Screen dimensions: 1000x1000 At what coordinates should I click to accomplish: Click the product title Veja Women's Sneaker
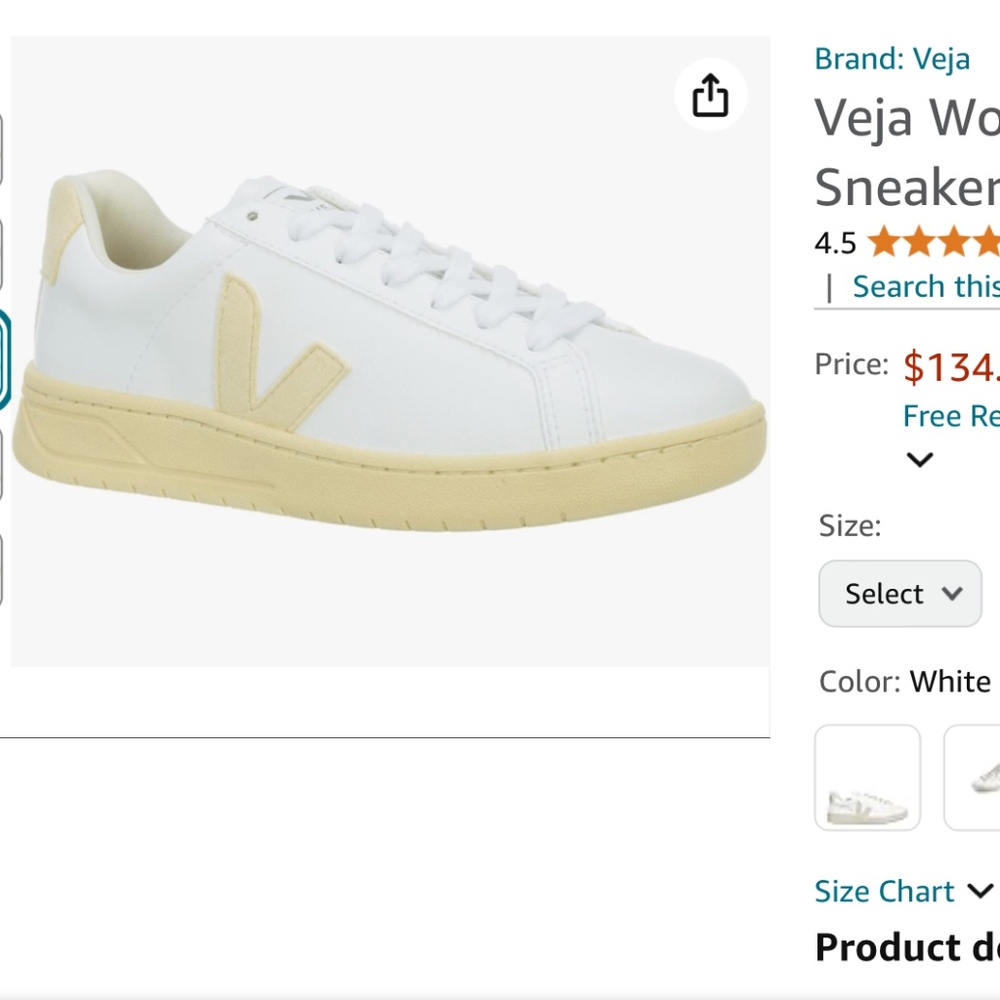(900, 150)
